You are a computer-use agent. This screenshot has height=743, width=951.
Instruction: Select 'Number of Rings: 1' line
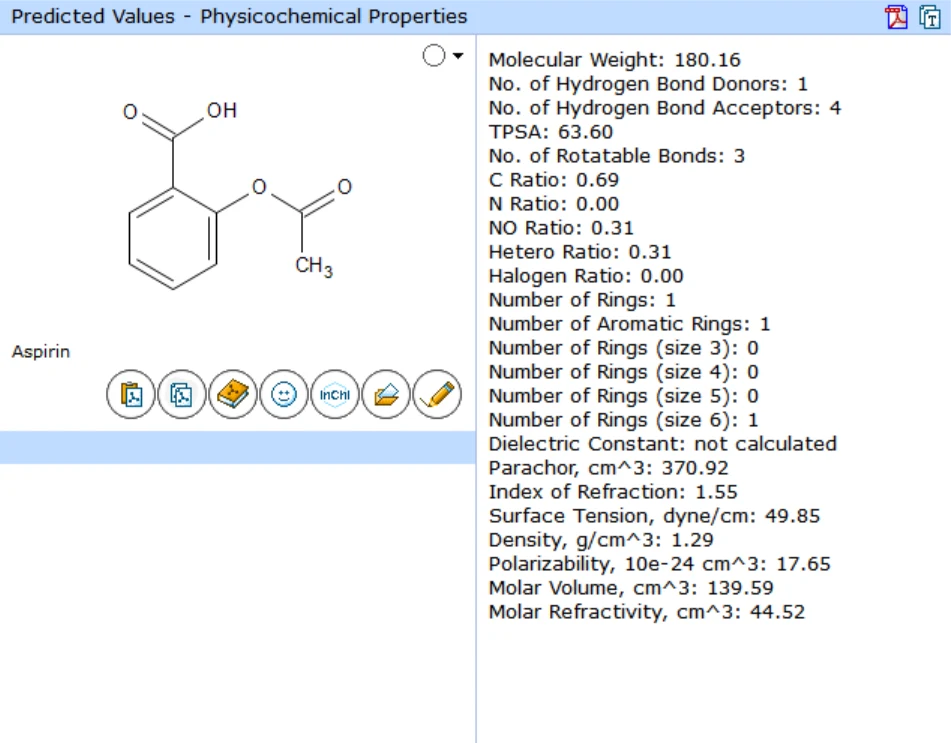[582, 300]
